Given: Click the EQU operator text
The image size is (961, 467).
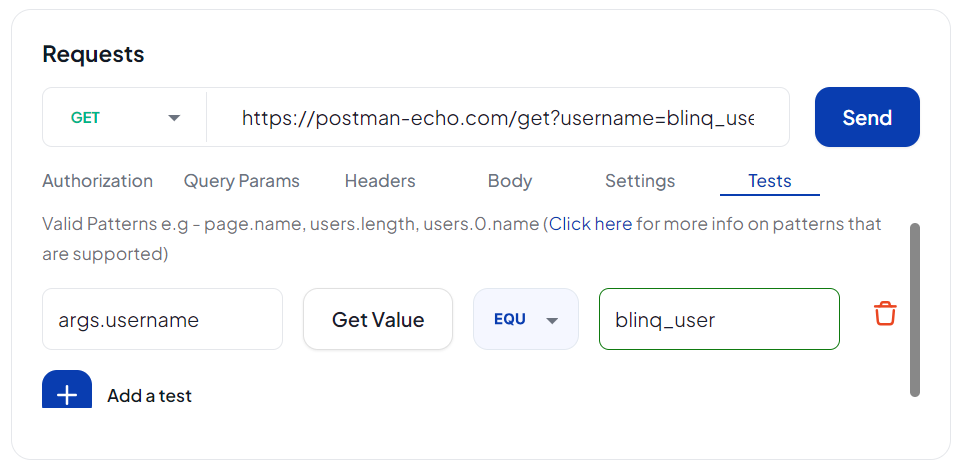Looking at the screenshot, I should point(510,320).
